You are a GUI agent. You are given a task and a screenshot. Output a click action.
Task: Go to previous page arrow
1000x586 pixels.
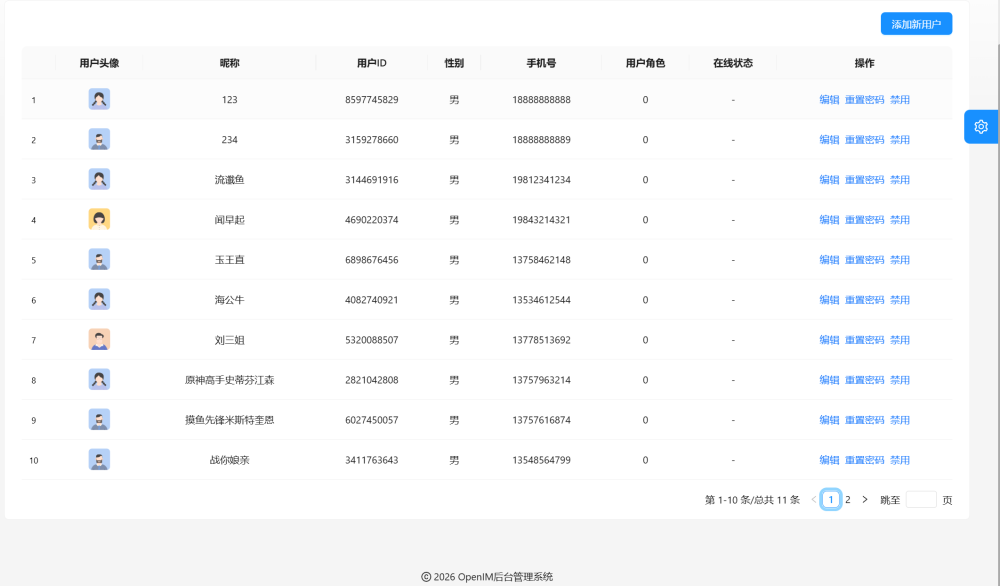point(814,499)
